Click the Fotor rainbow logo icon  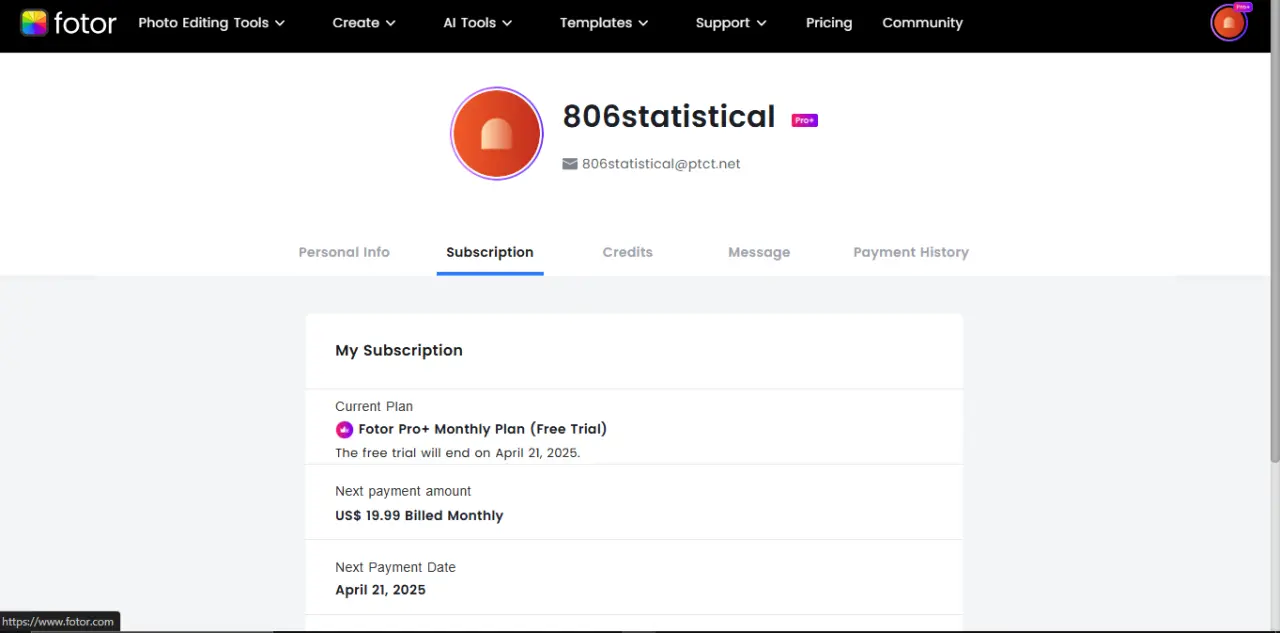click(34, 23)
